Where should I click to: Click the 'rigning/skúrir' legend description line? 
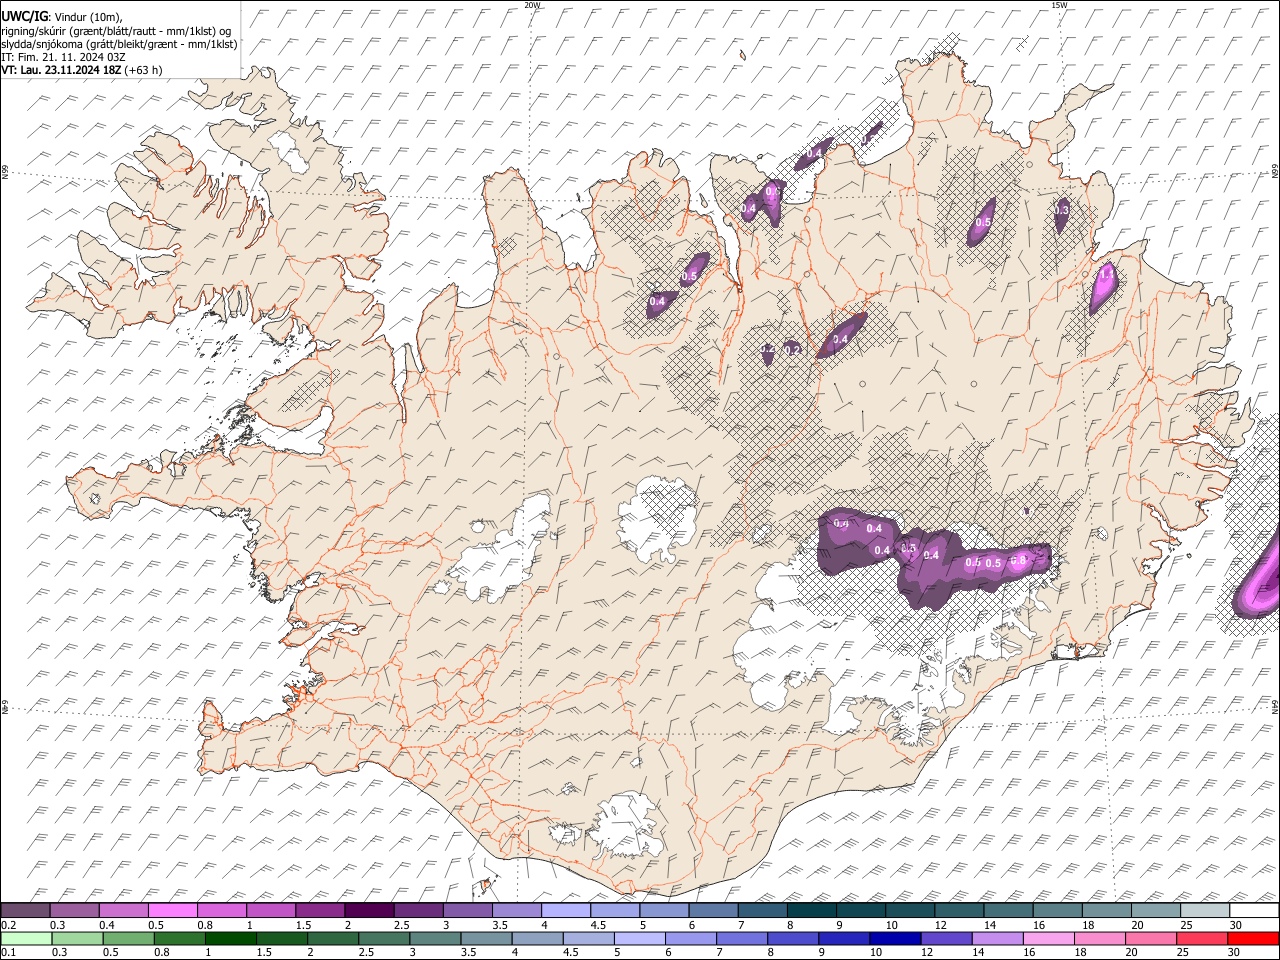(x=117, y=30)
